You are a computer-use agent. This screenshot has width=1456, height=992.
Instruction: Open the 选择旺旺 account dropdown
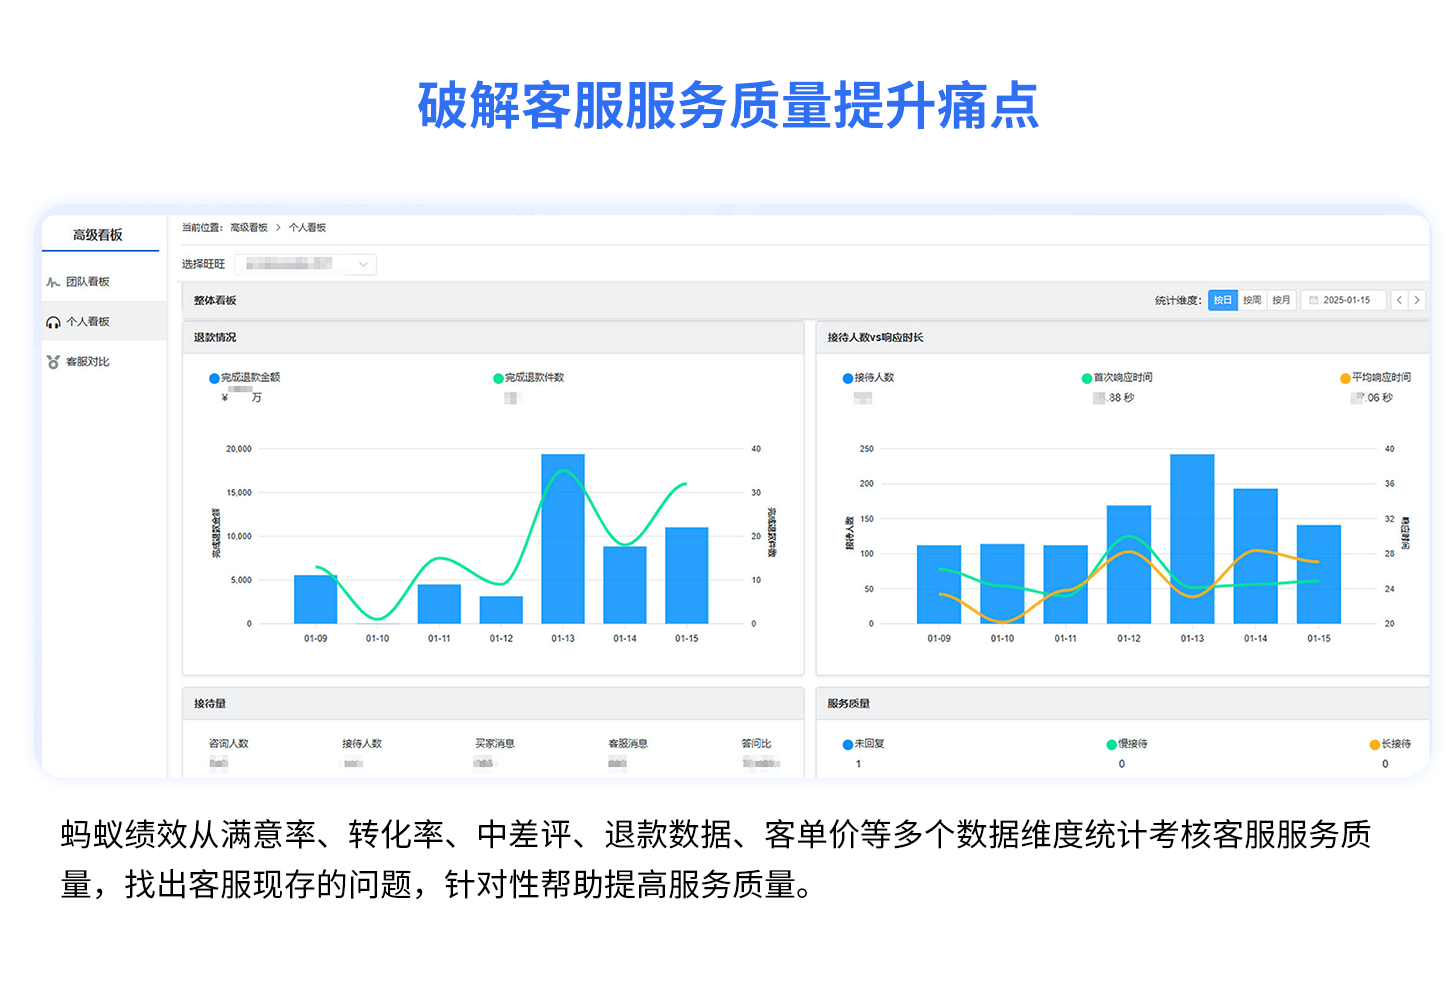305,264
